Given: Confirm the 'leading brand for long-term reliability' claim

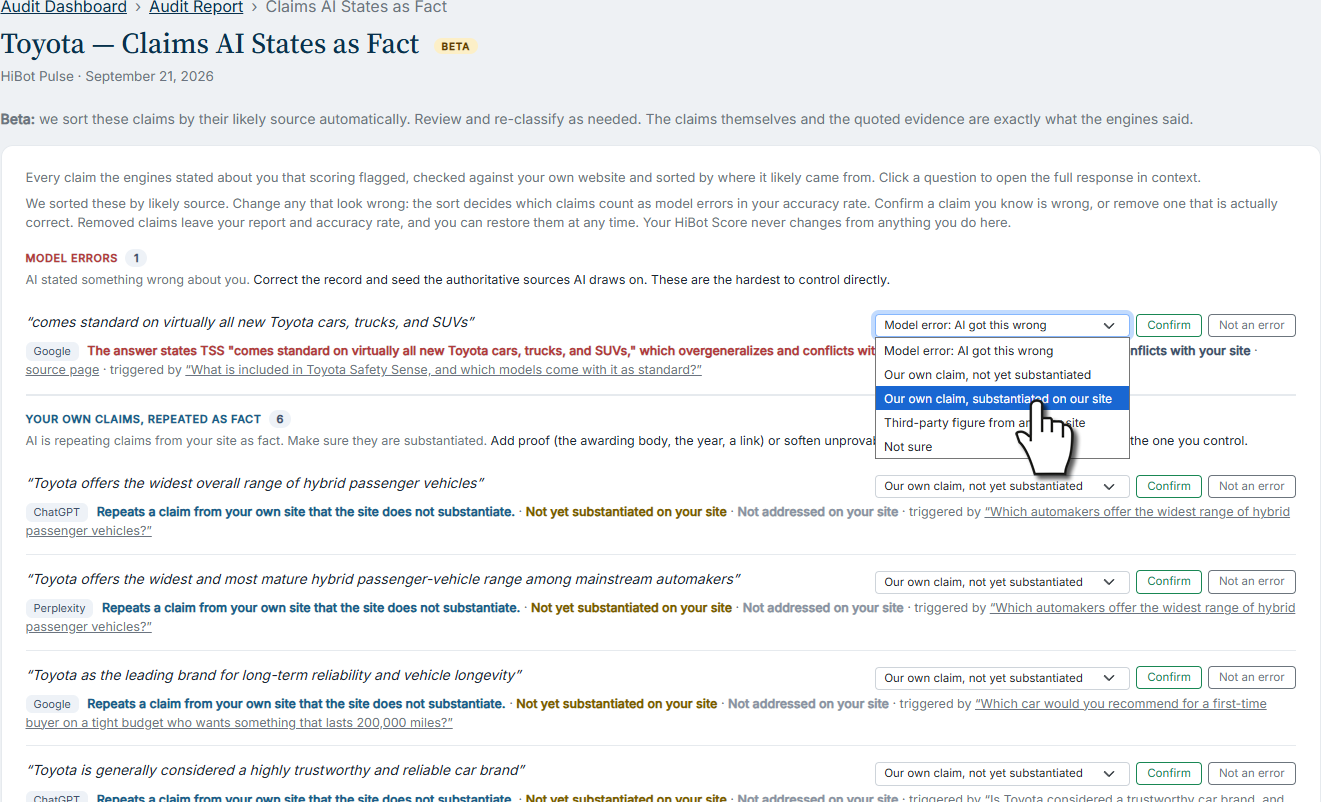Looking at the screenshot, I should [x=1168, y=677].
